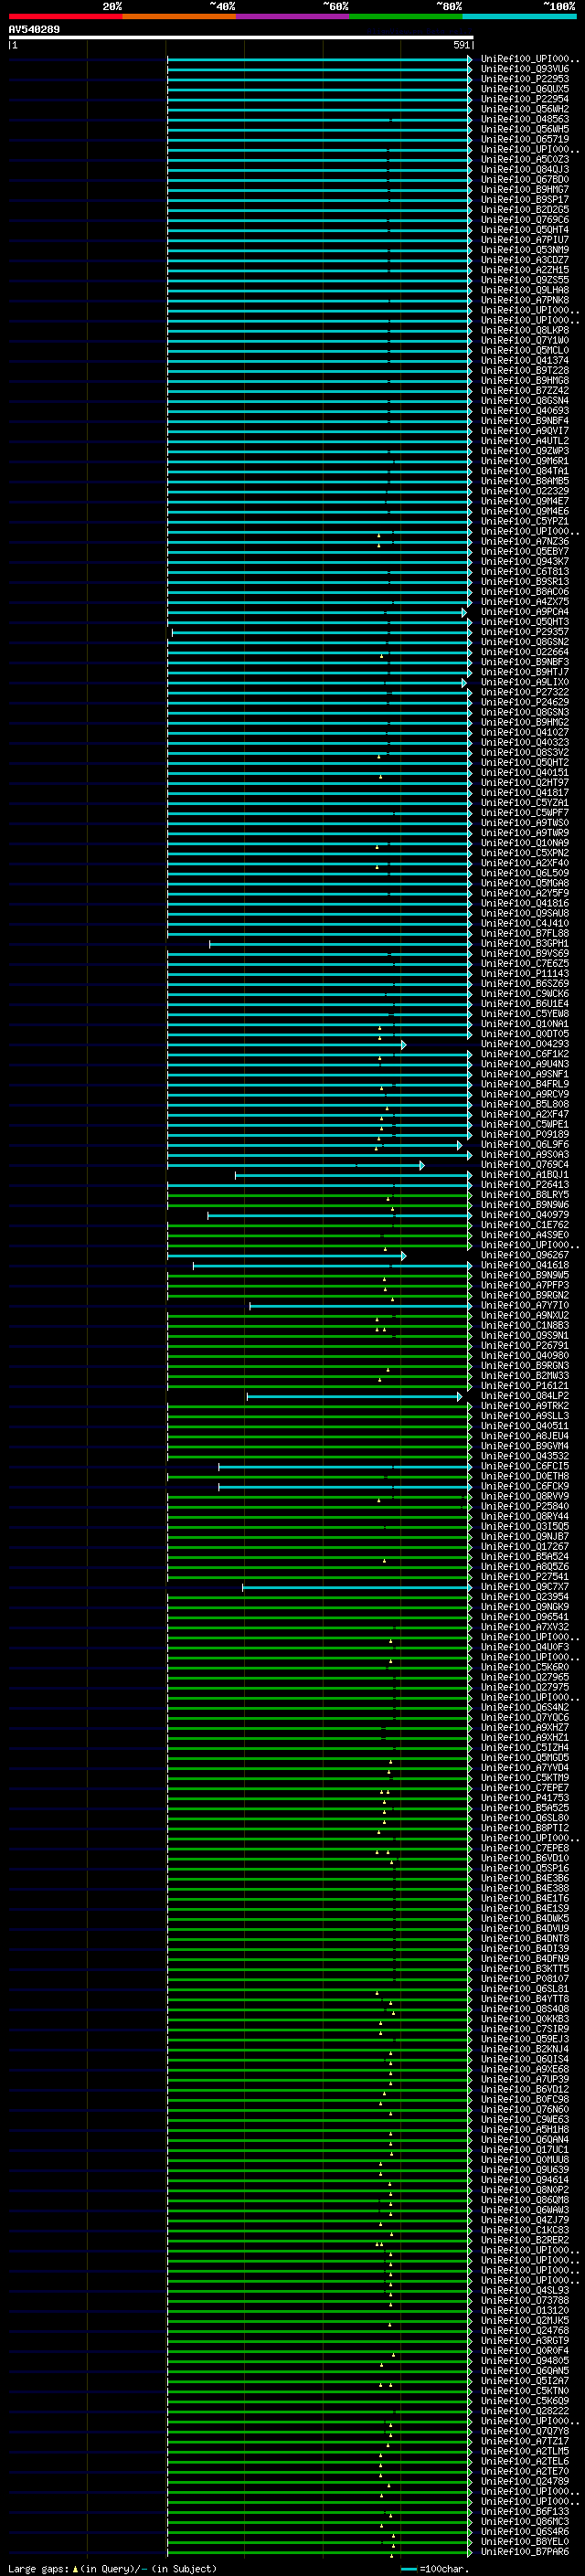This screenshot has width=585, height=2576.
Task: Select the UniRef100_B9SP17 entry
Action: pyautogui.click(x=525, y=200)
